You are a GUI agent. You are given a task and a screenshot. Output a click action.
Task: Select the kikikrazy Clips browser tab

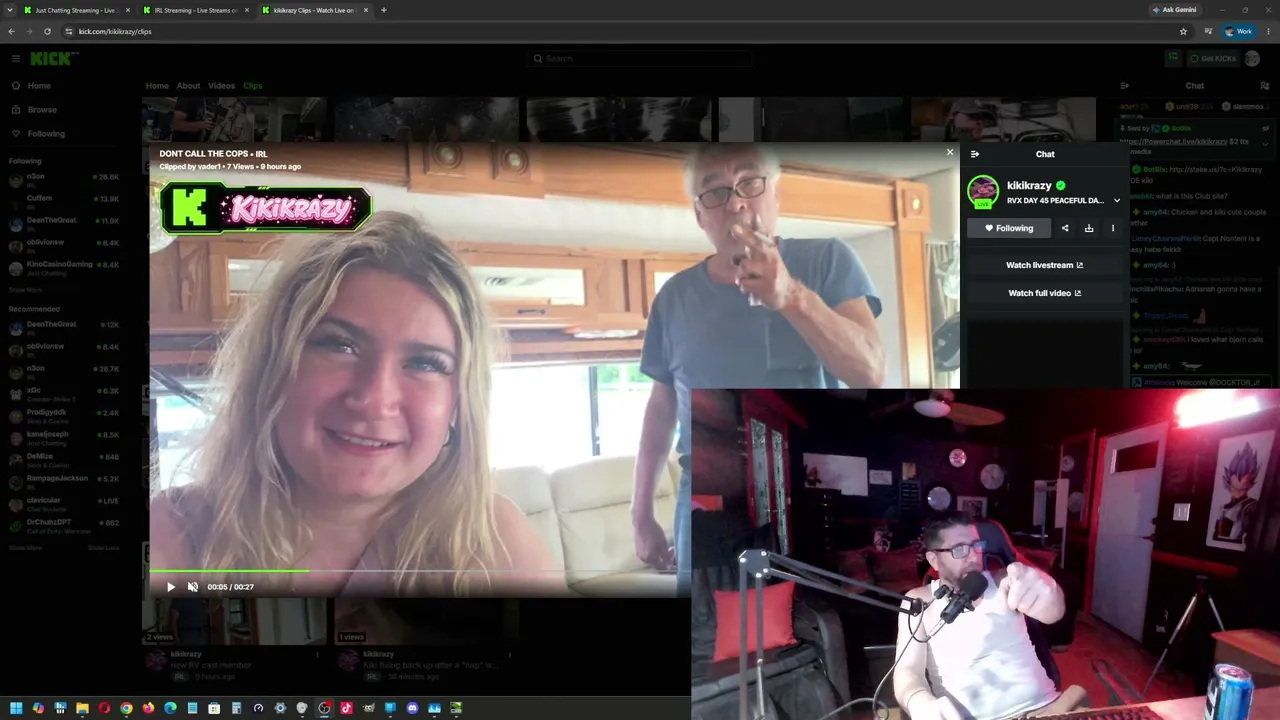[x=315, y=10]
